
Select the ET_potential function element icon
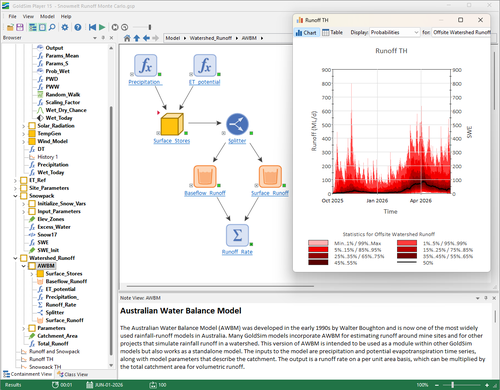point(205,66)
